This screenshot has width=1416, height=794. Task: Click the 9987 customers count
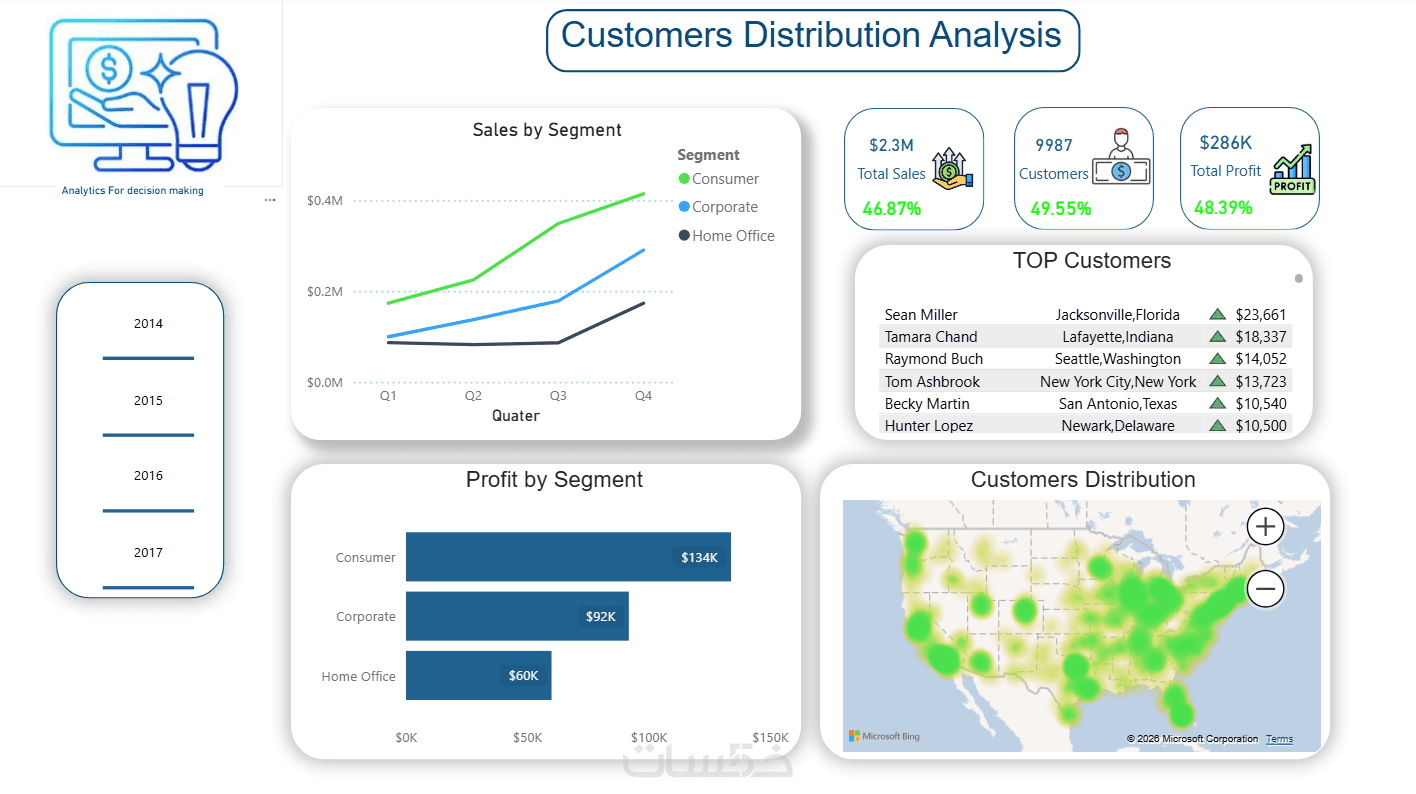pos(1053,146)
